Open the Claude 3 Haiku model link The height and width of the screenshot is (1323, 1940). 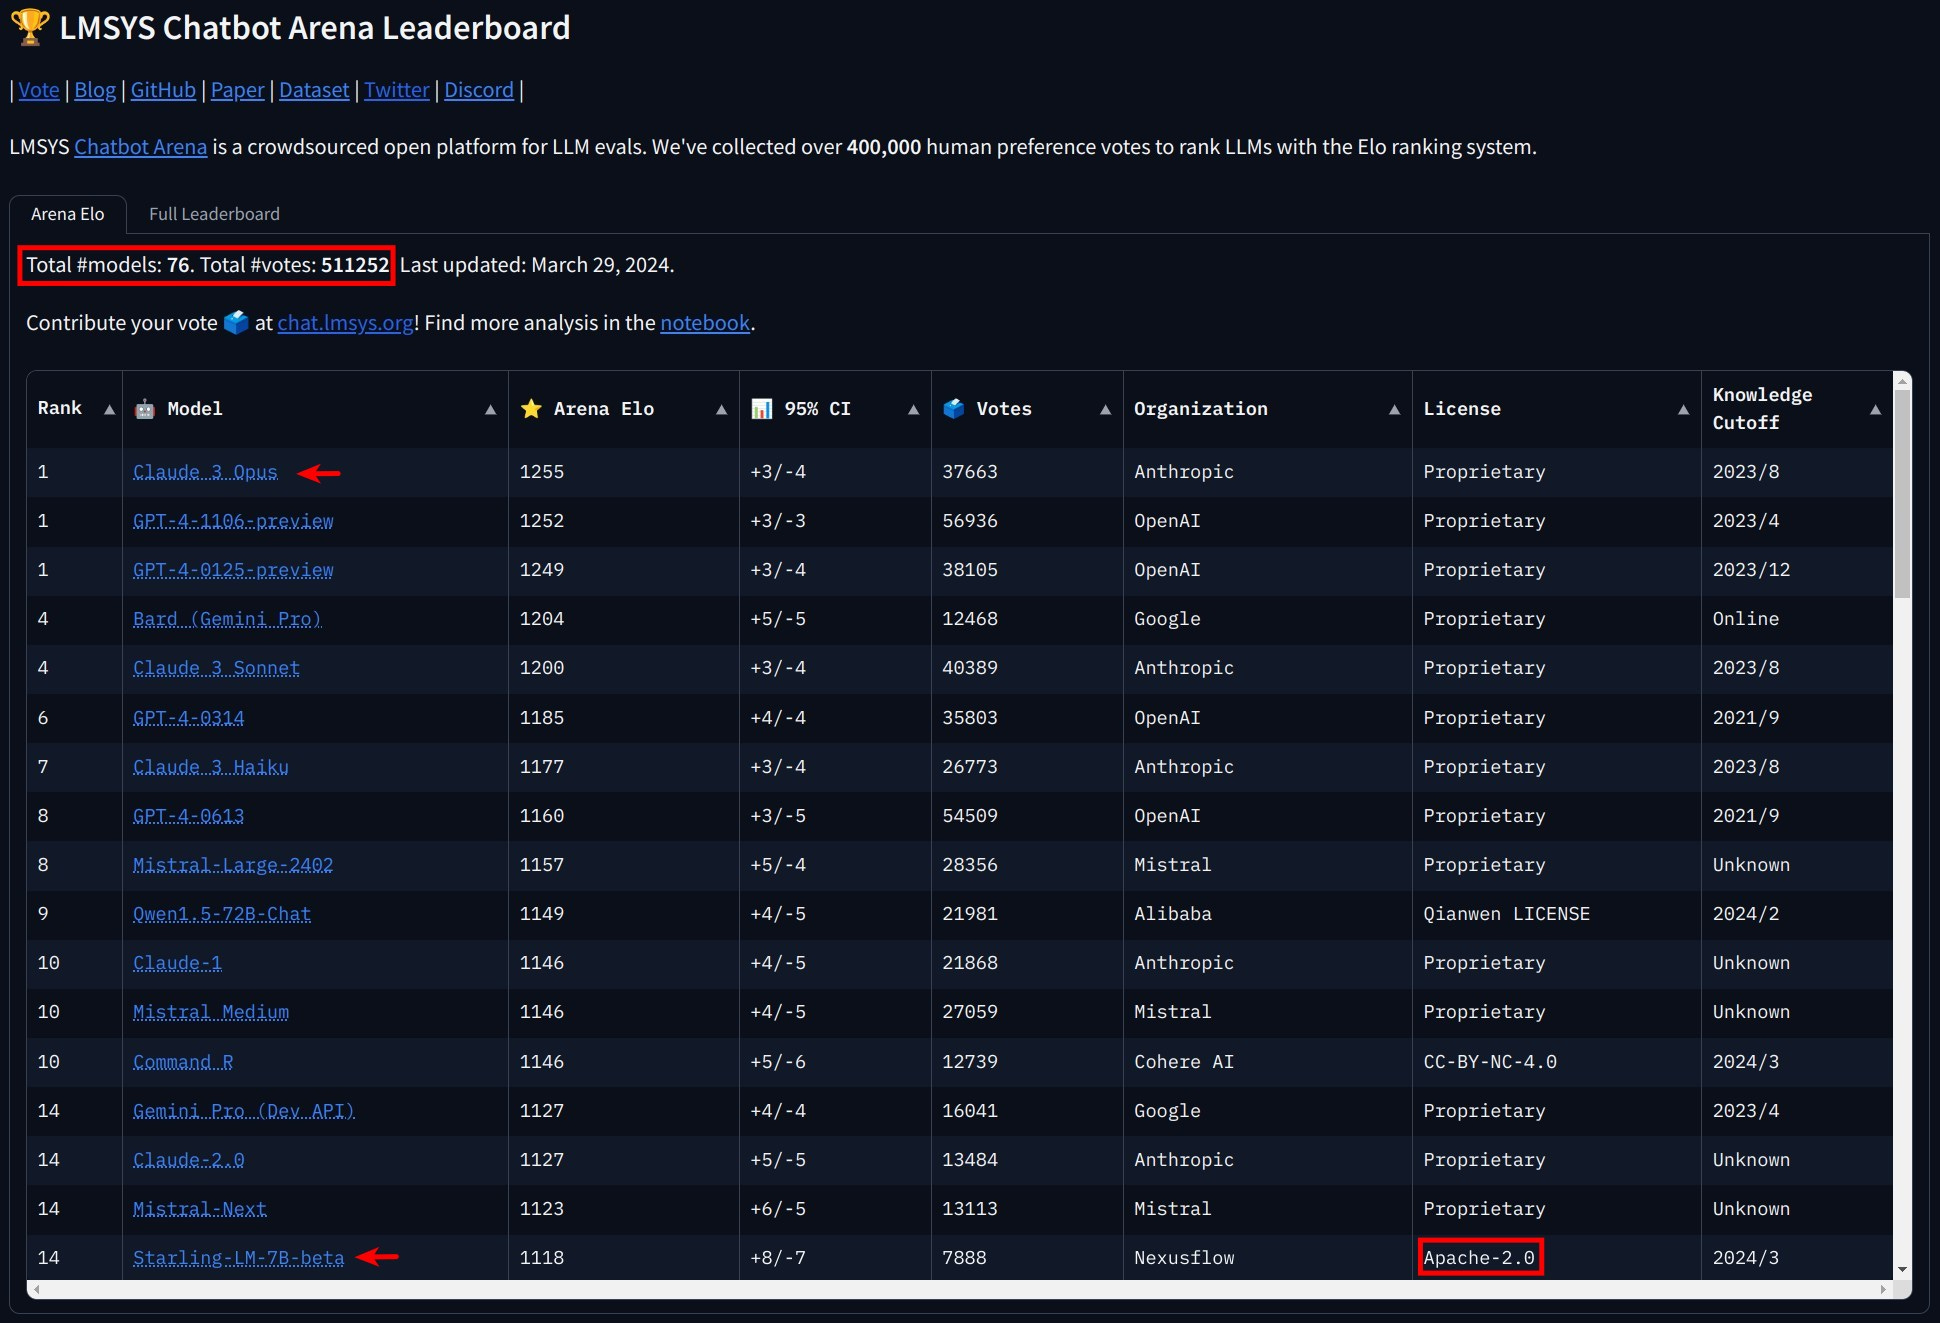click(x=211, y=767)
